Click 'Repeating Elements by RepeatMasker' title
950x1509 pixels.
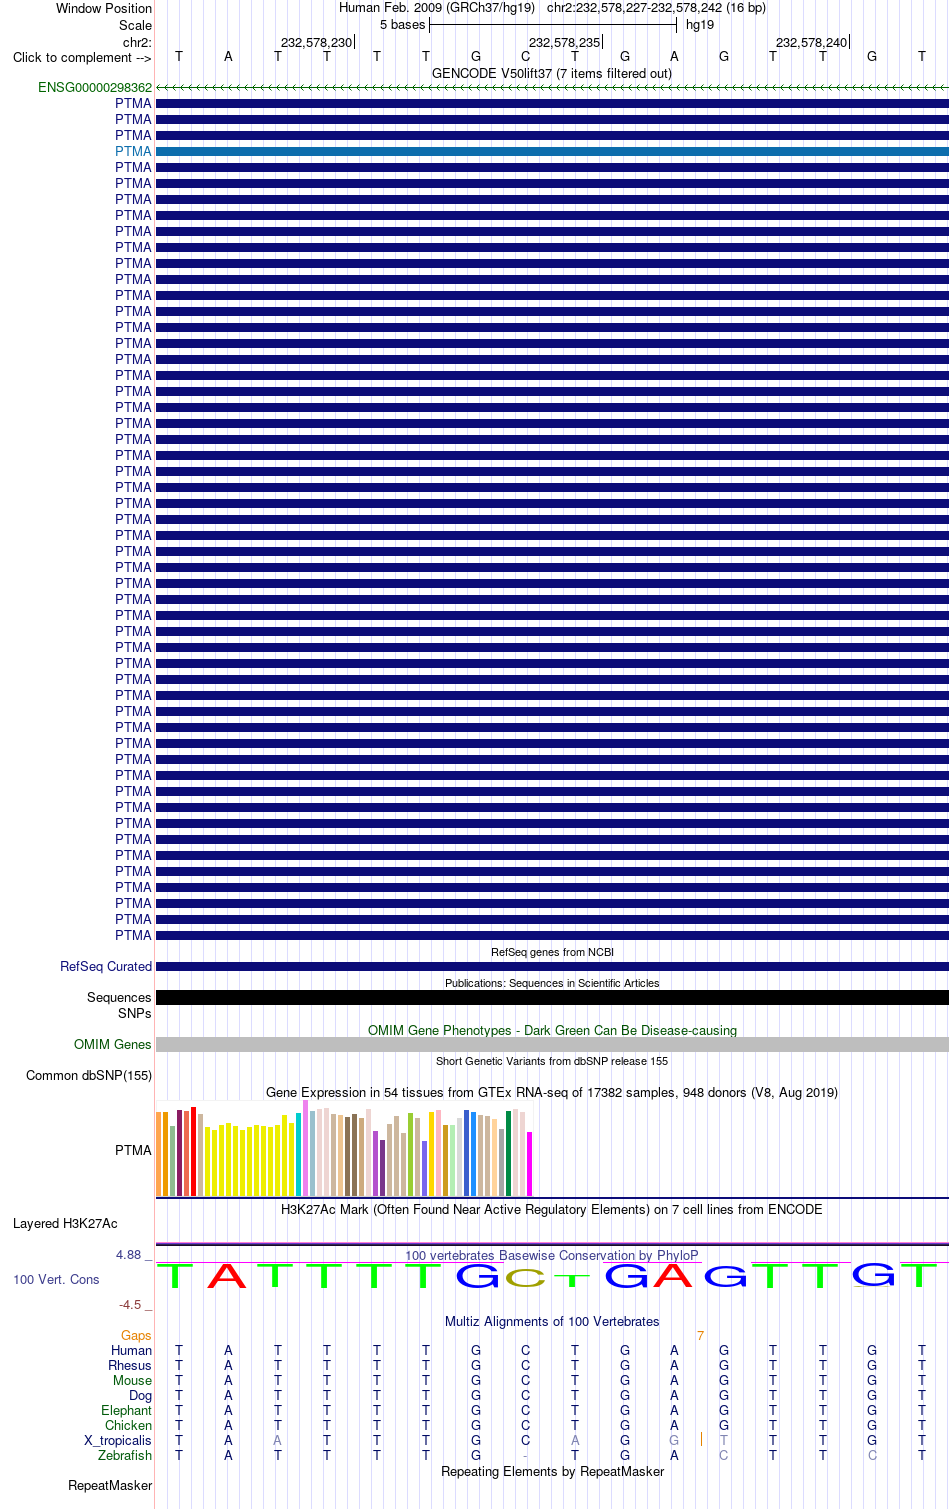pyautogui.click(x=552, y=1471)
